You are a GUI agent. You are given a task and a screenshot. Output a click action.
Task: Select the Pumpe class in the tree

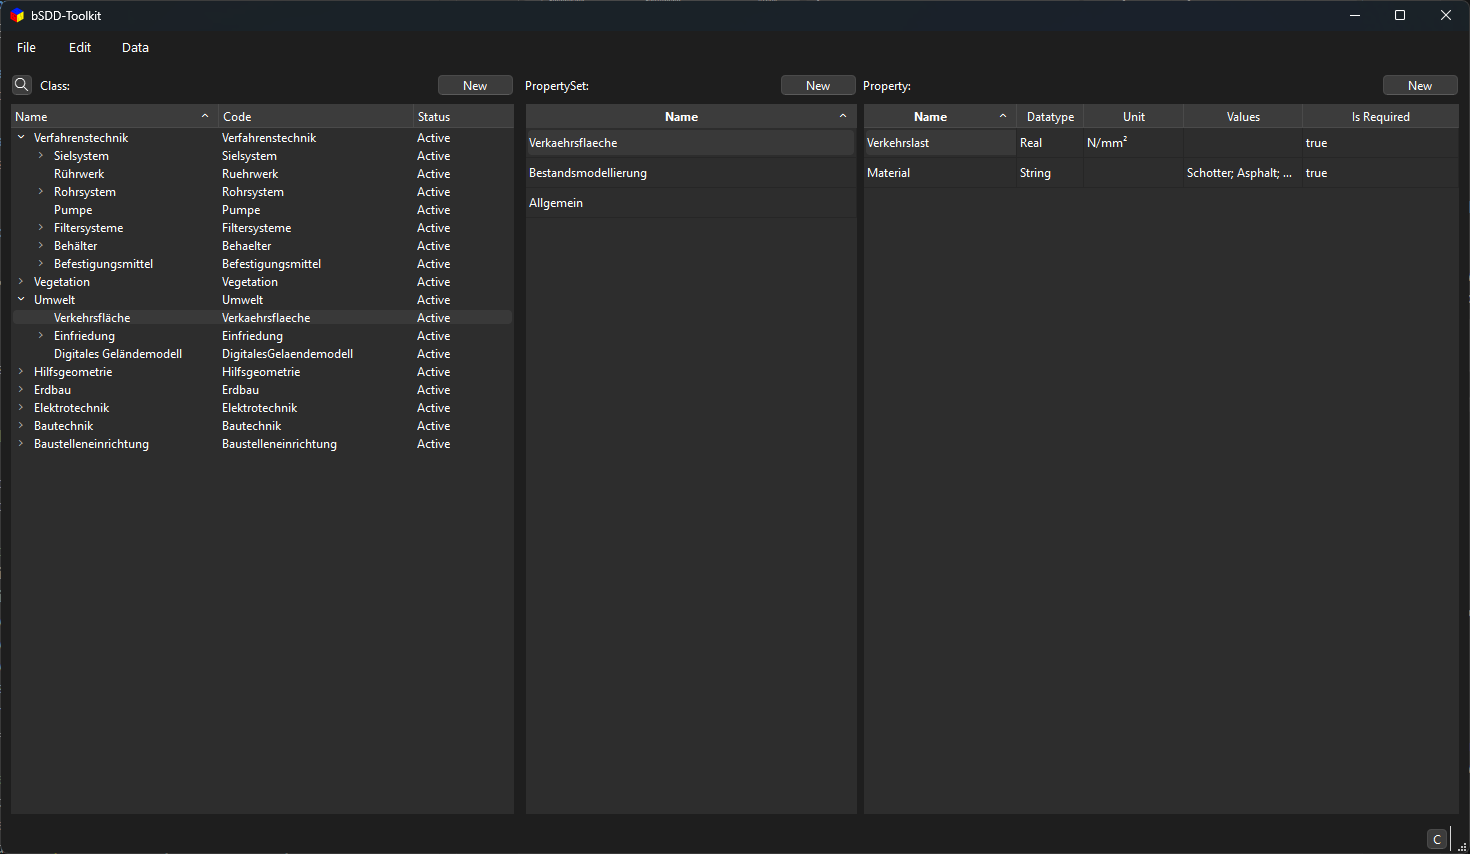(x=72, y=209)
